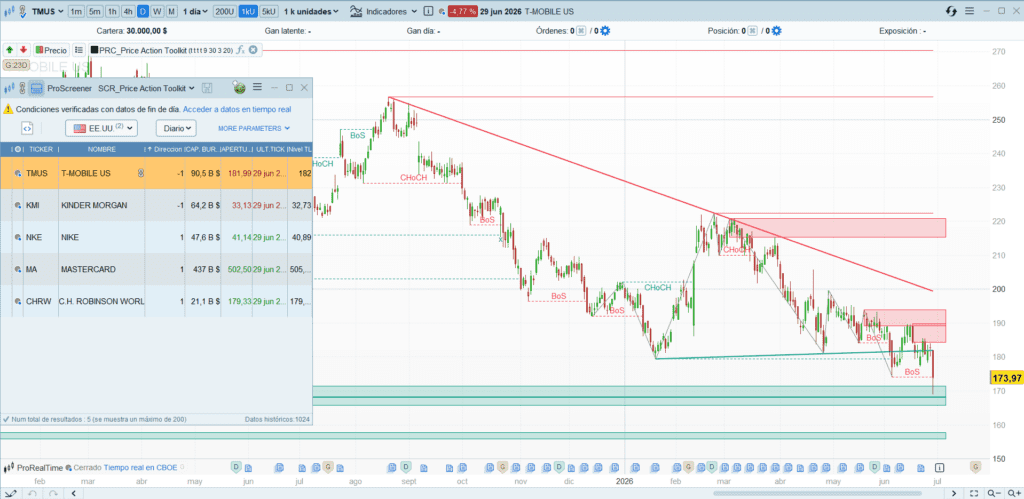Screen dimensions: 1024x499
Task: Open the EE.UU. market dropdown
Action: [x=102, y=128]
